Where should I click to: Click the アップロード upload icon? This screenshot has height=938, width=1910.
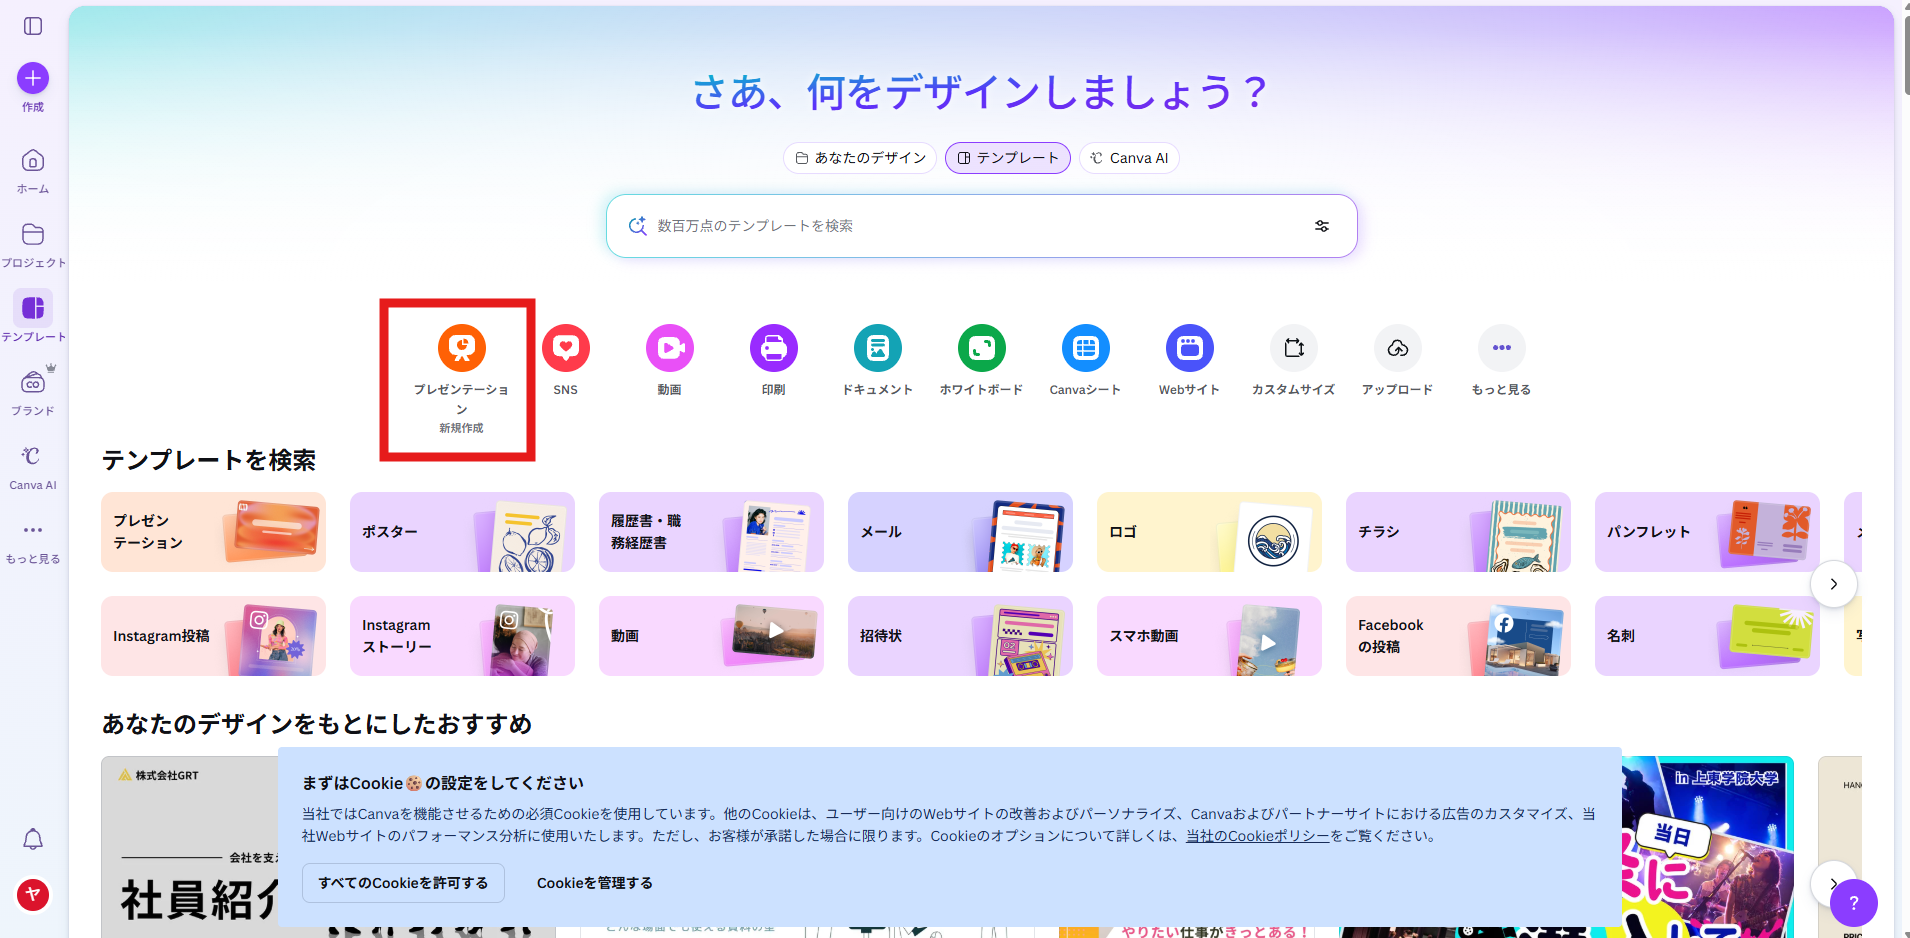[x=1397, y=348]
